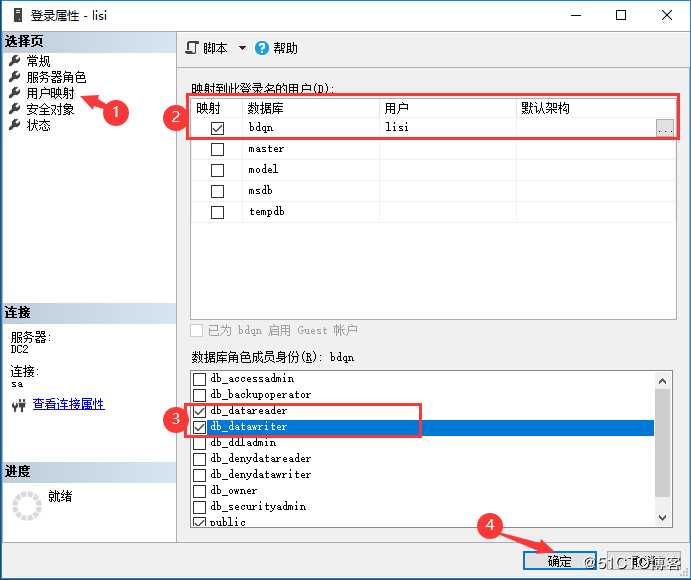Open the 常规 page
The height and width of the screenshot is (580, 691).
38,61
